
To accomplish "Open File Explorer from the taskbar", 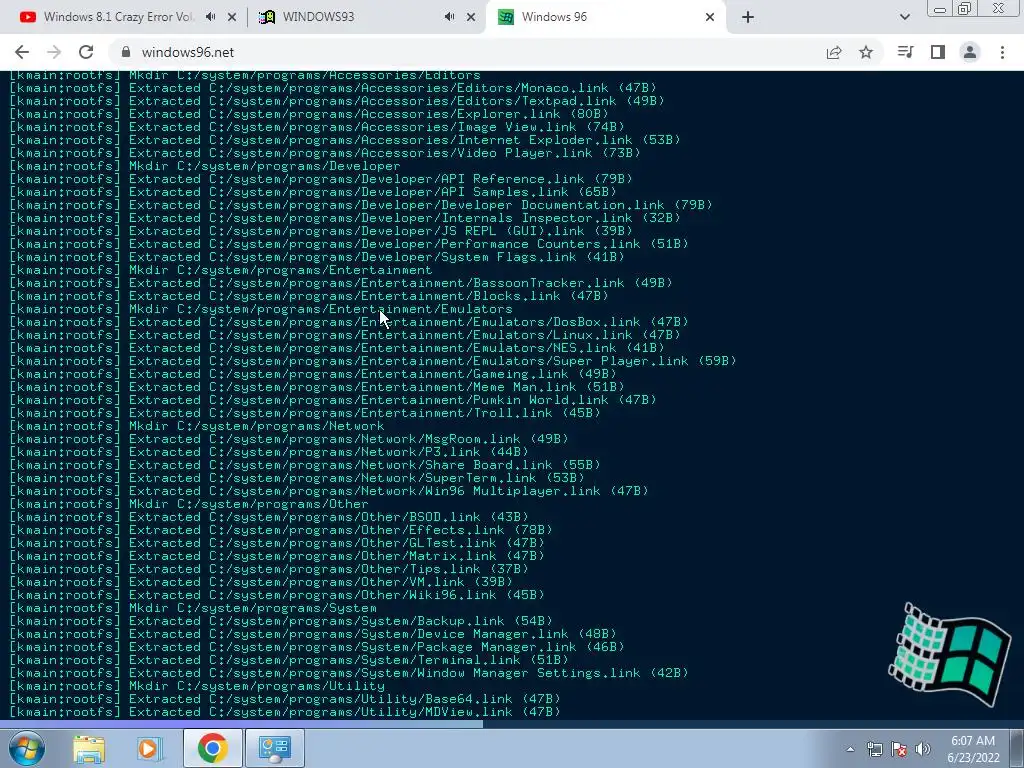I will point(89,748).
